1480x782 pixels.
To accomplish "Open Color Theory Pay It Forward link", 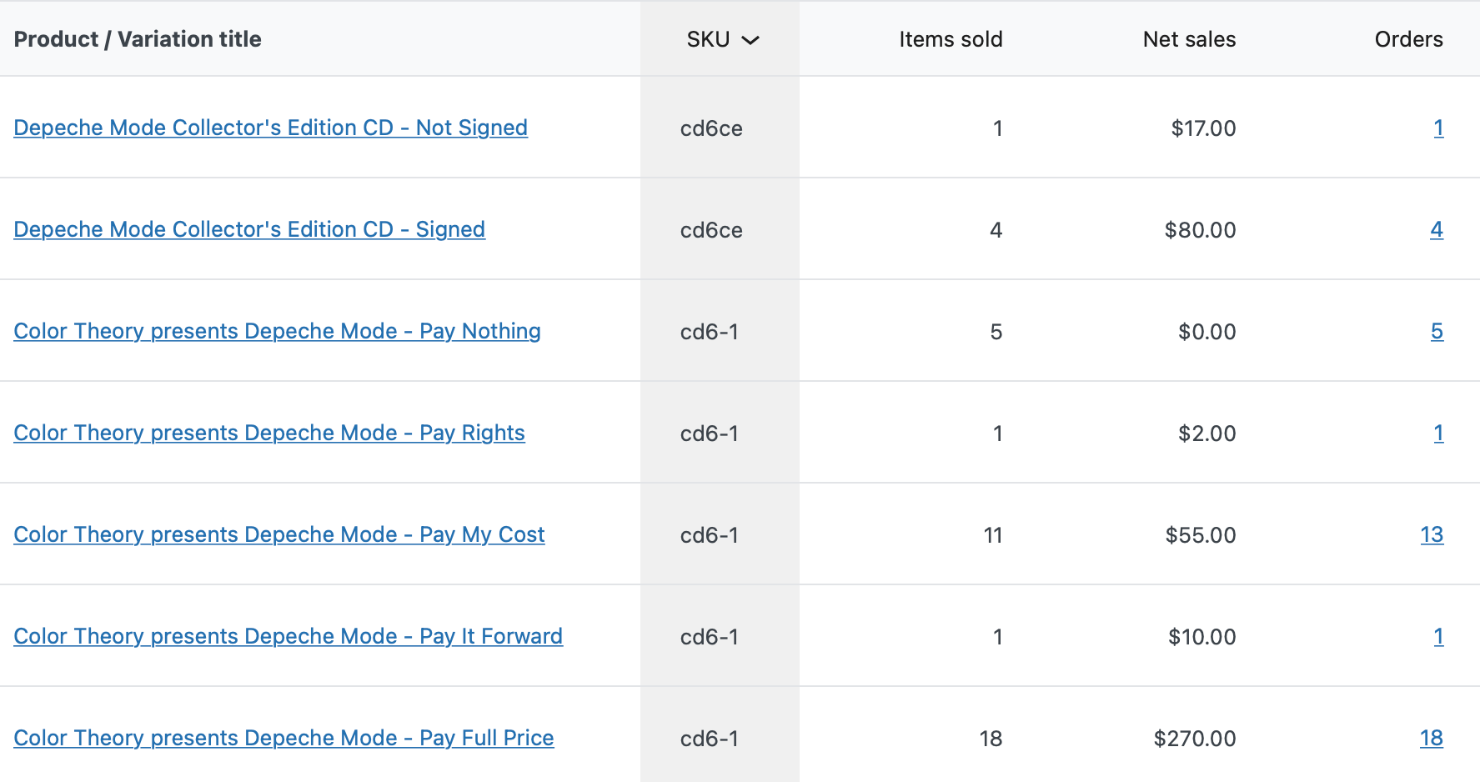I will [x=288, y=637].
